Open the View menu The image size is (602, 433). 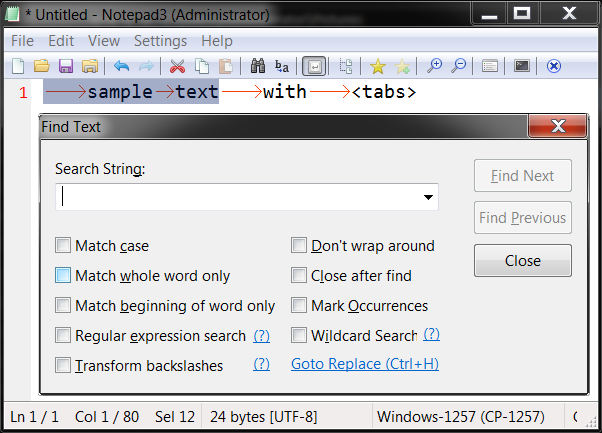point(104,41)
